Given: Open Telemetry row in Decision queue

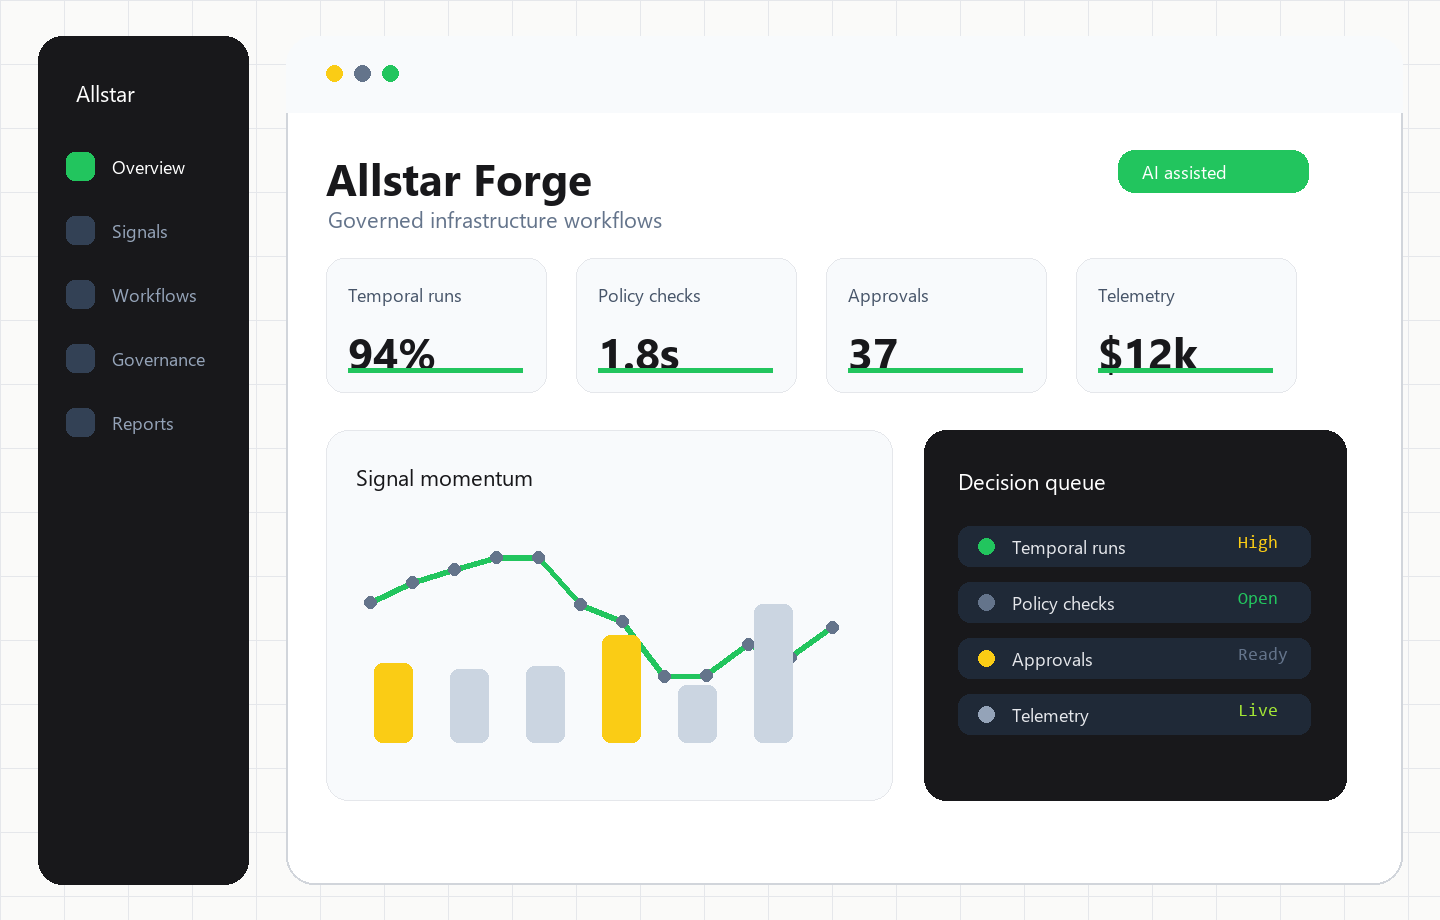Looking at the screenshot, I should pos(1134,715).
